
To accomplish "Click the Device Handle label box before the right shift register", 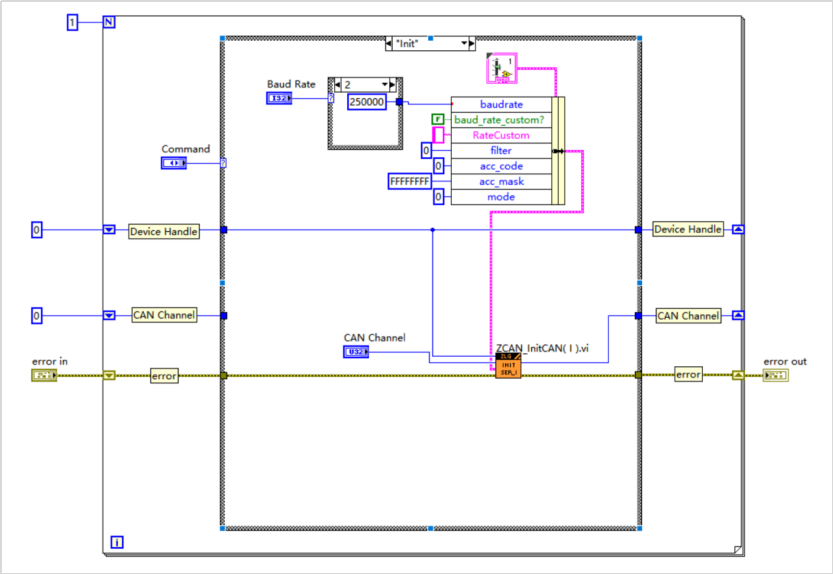I will [x=688, y=230].
